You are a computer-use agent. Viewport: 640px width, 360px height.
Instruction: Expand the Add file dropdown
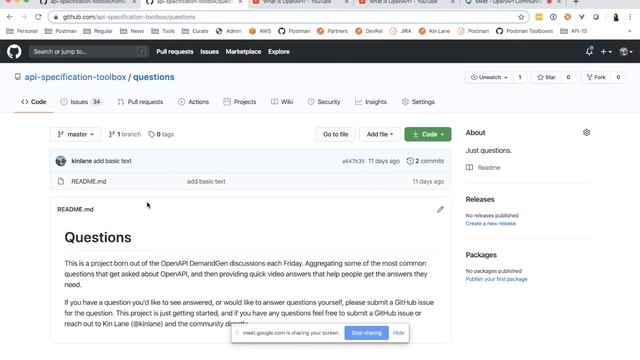(x=380, y=134)
